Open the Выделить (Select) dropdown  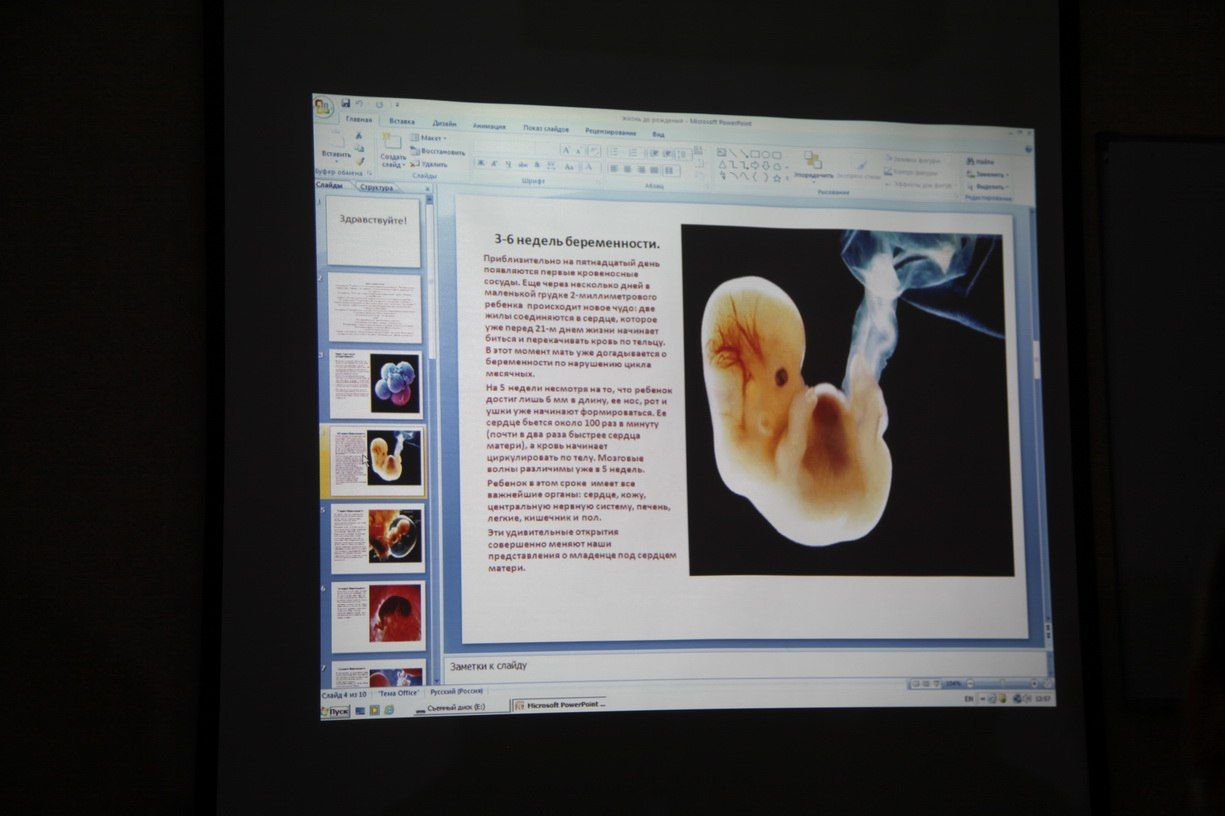click(988, 187)
